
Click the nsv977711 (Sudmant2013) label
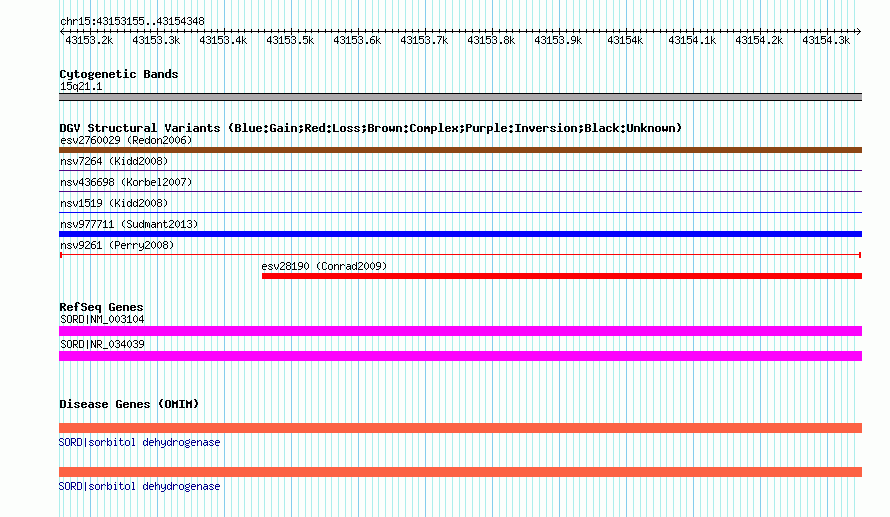point(129,224)
